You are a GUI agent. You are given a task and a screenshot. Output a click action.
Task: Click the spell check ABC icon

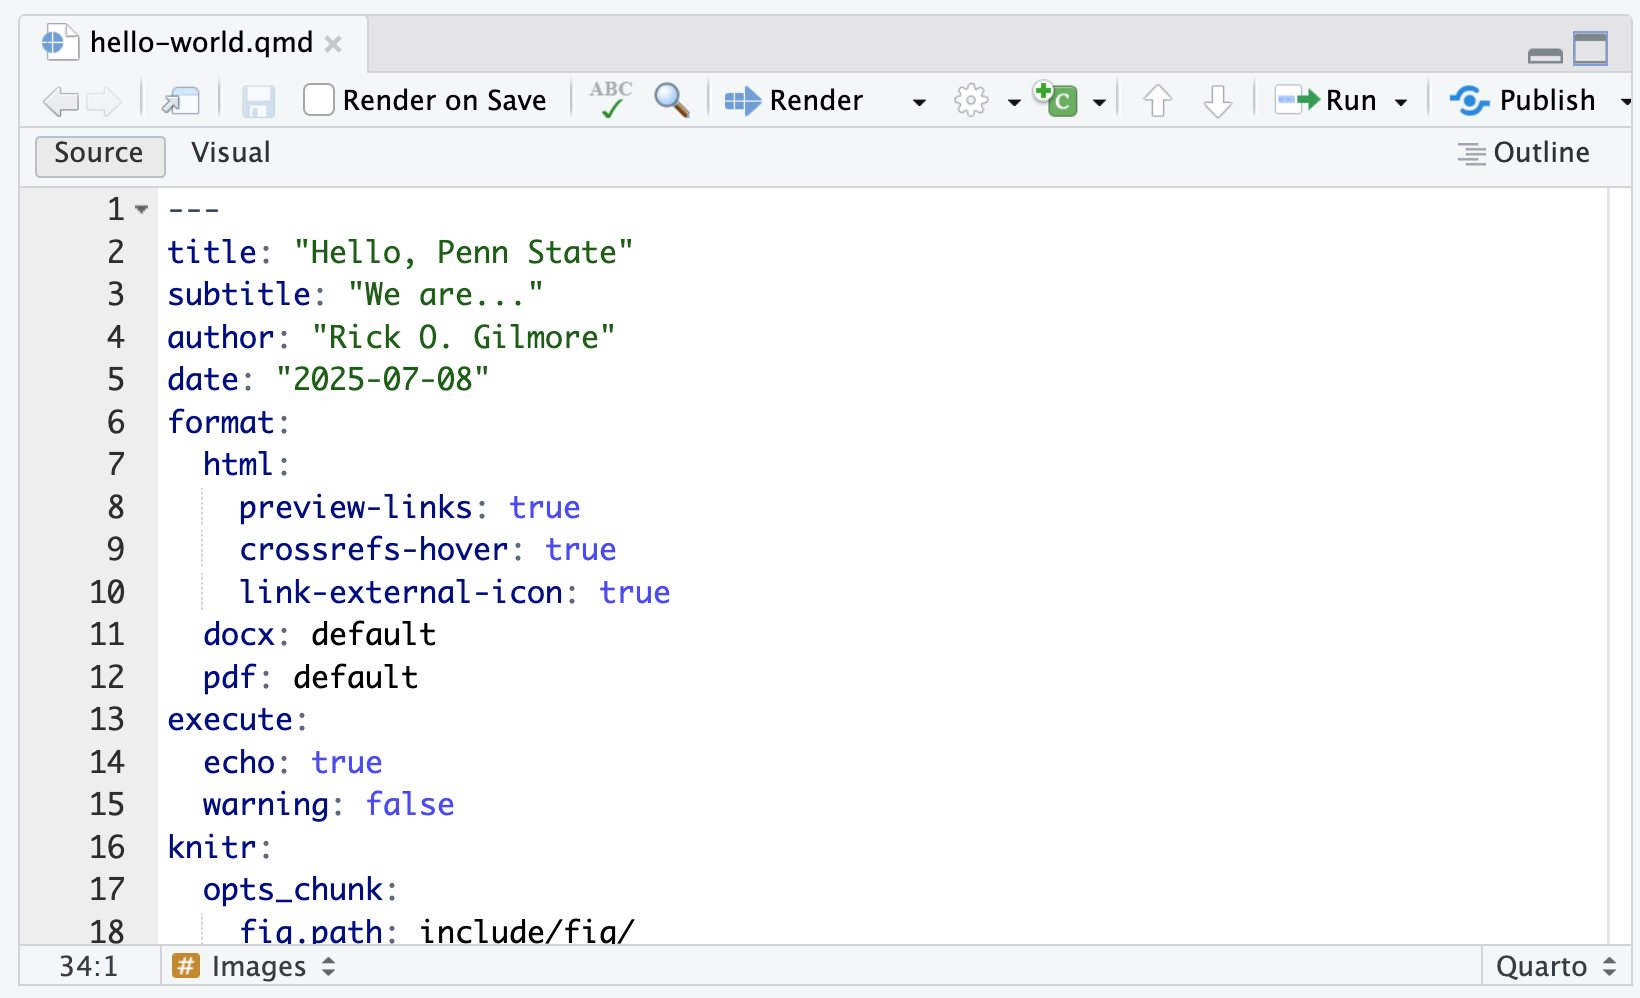click(610, 100)
